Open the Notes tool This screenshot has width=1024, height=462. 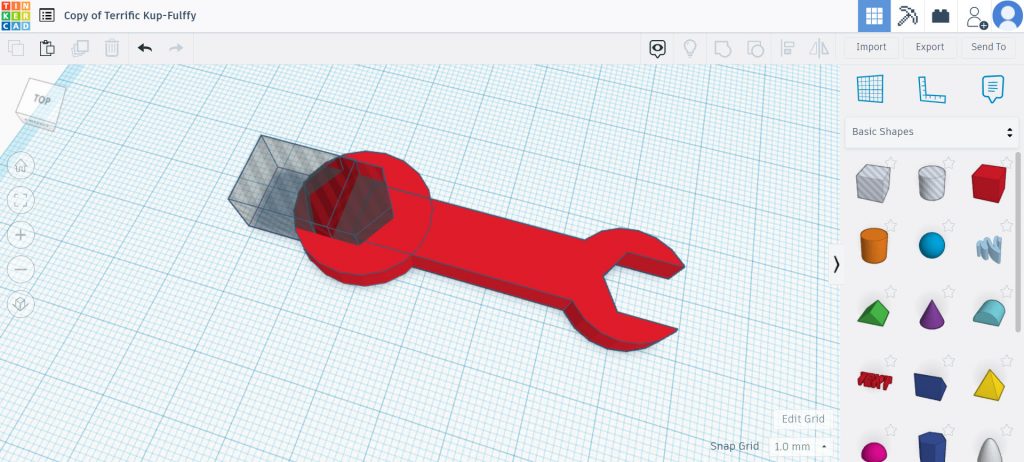(991, 89)
